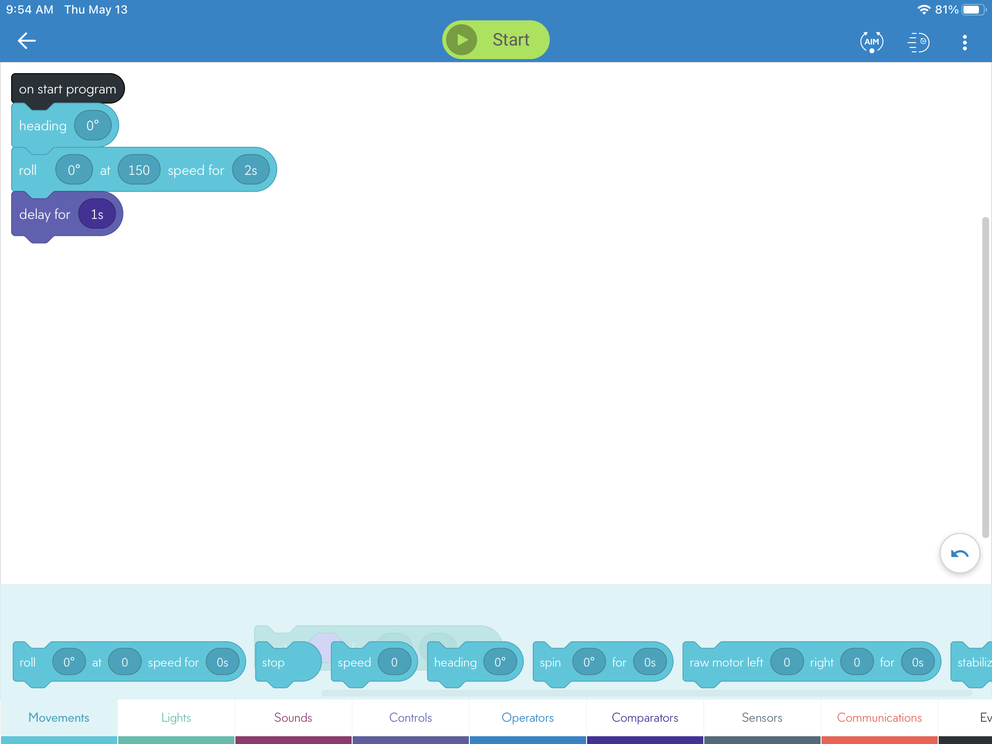Open the Controls category tab
Screen dimensions: 992x744
point(410,718)
